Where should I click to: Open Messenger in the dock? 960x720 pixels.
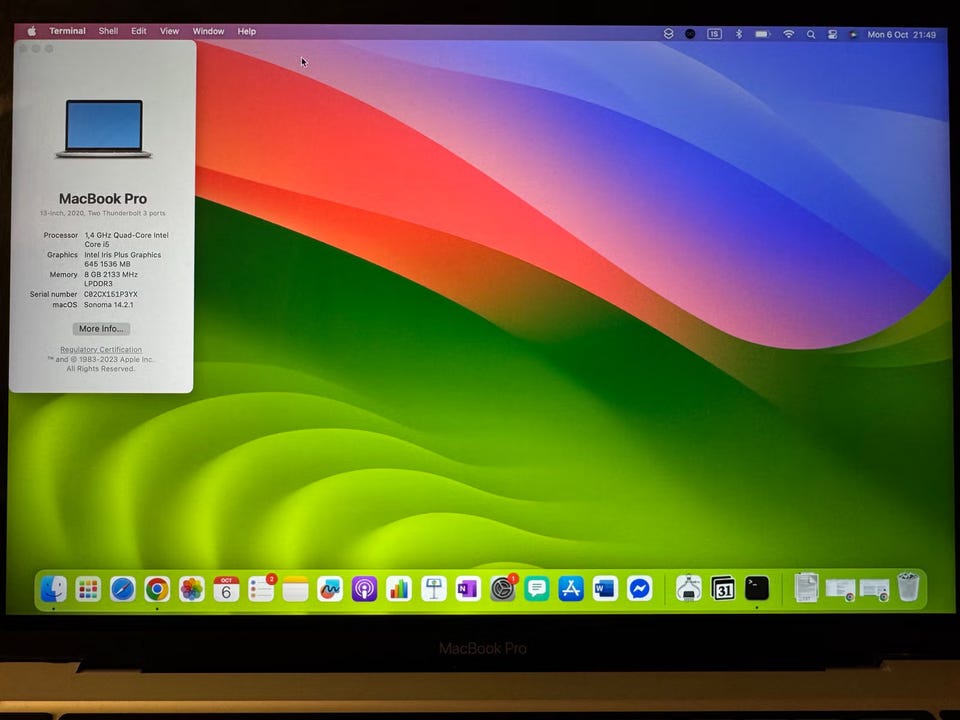pyautogui.click(x=640, y=589)
